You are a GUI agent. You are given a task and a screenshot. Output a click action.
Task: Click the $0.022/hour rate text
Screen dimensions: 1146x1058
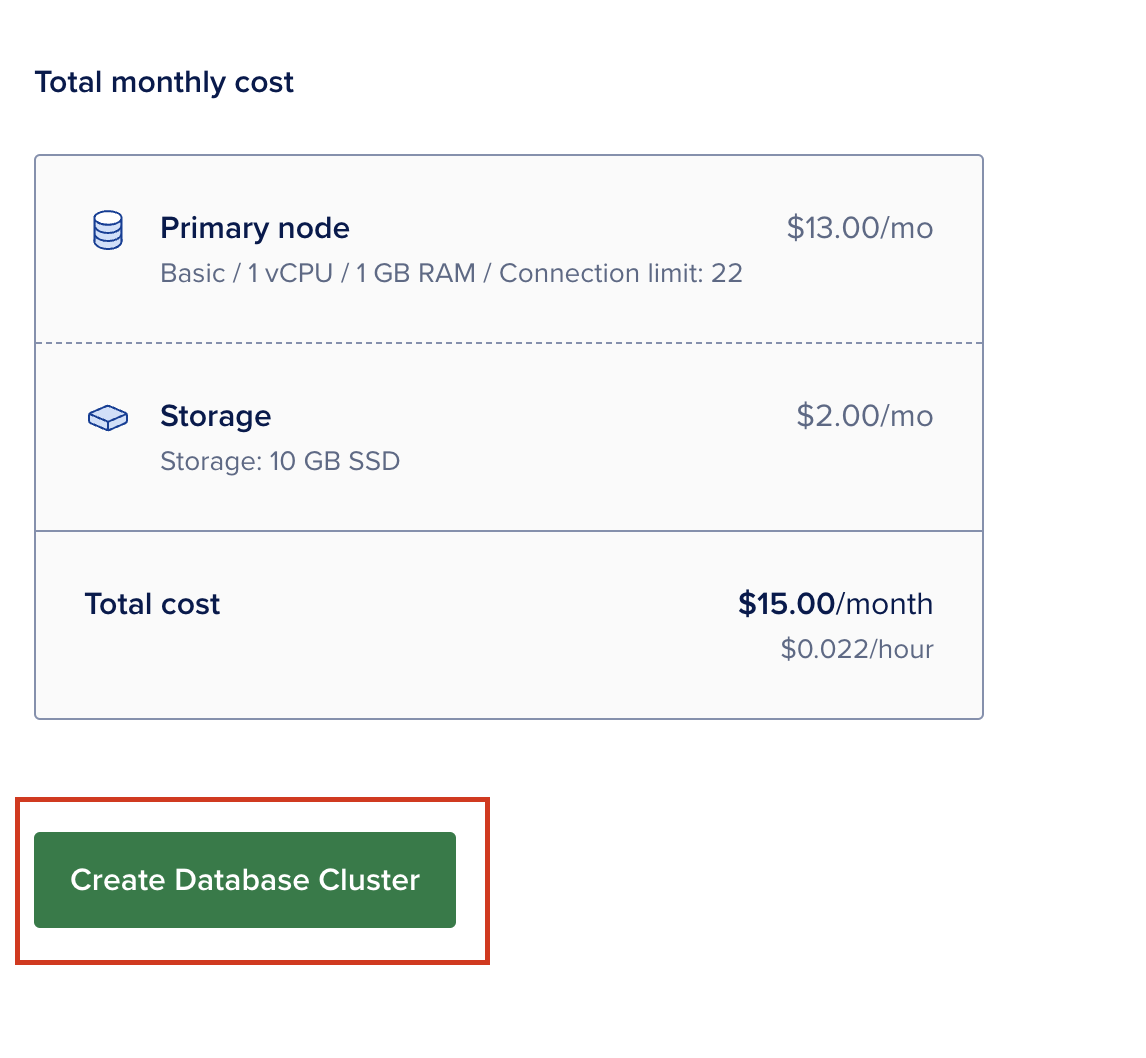coord(857,649)
